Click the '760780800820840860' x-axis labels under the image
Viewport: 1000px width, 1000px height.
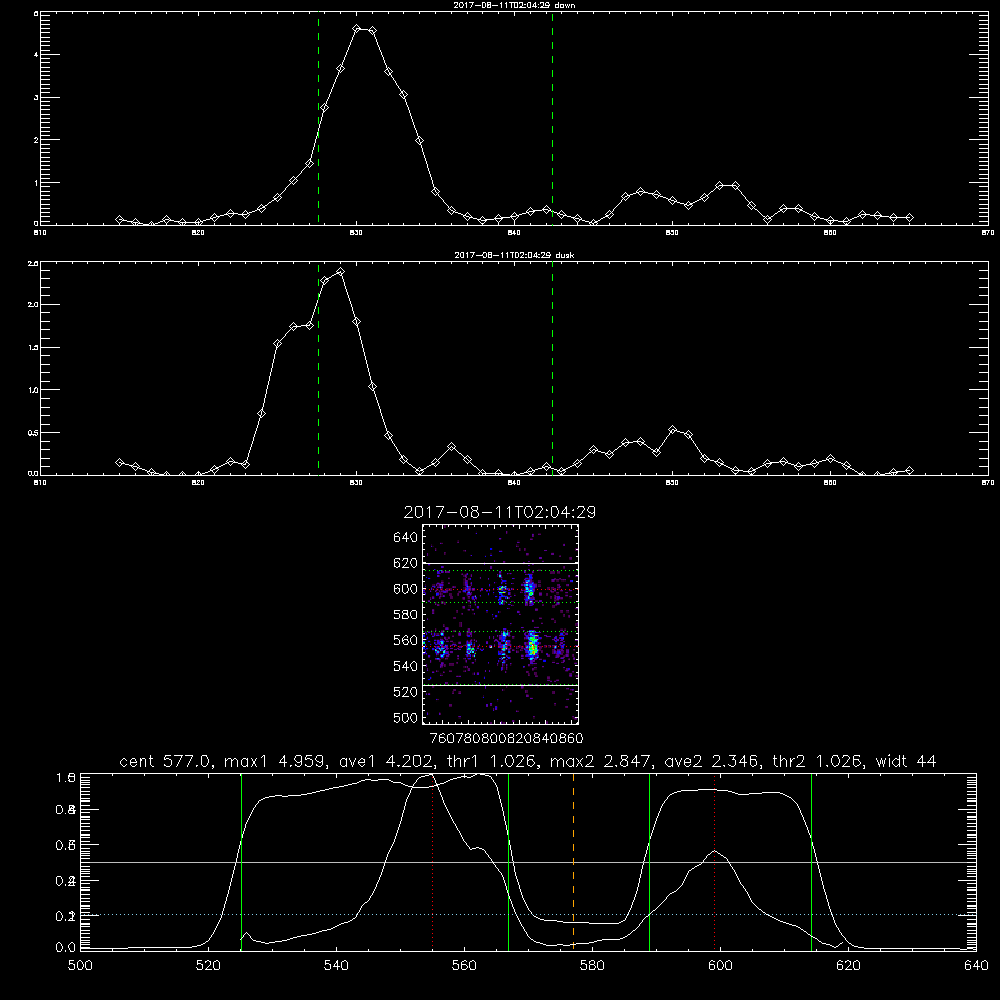pyautogui.click(x=506, y=739)
